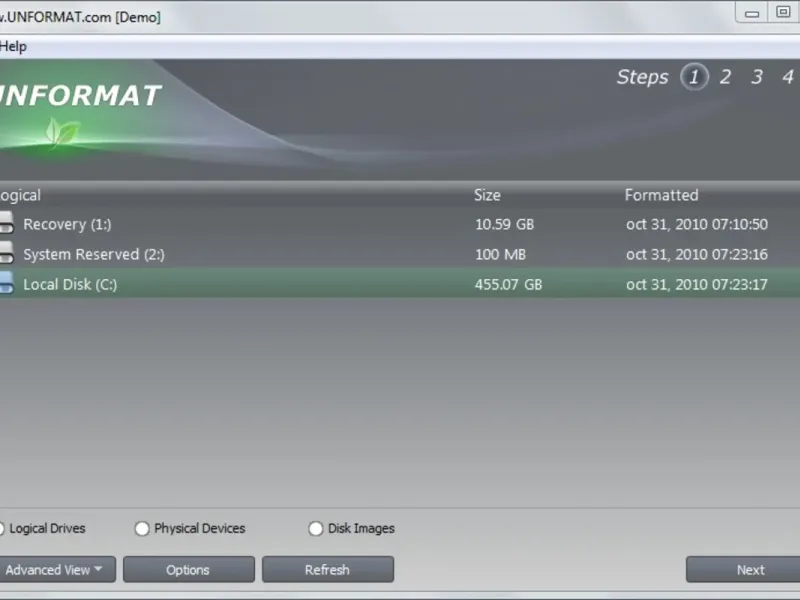800x600 pixels.
Task: Sort by the Size column header
Action: 487,195
